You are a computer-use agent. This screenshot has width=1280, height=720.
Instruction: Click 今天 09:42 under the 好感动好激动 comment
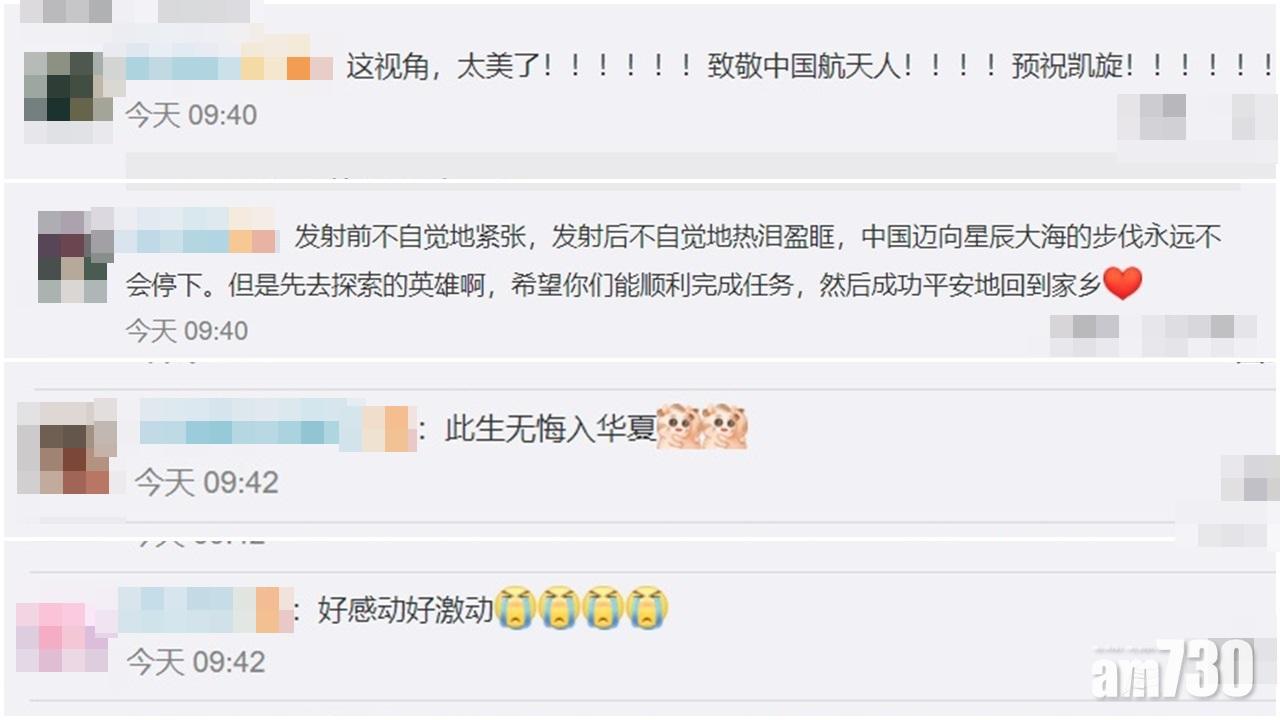pos(196,662)
